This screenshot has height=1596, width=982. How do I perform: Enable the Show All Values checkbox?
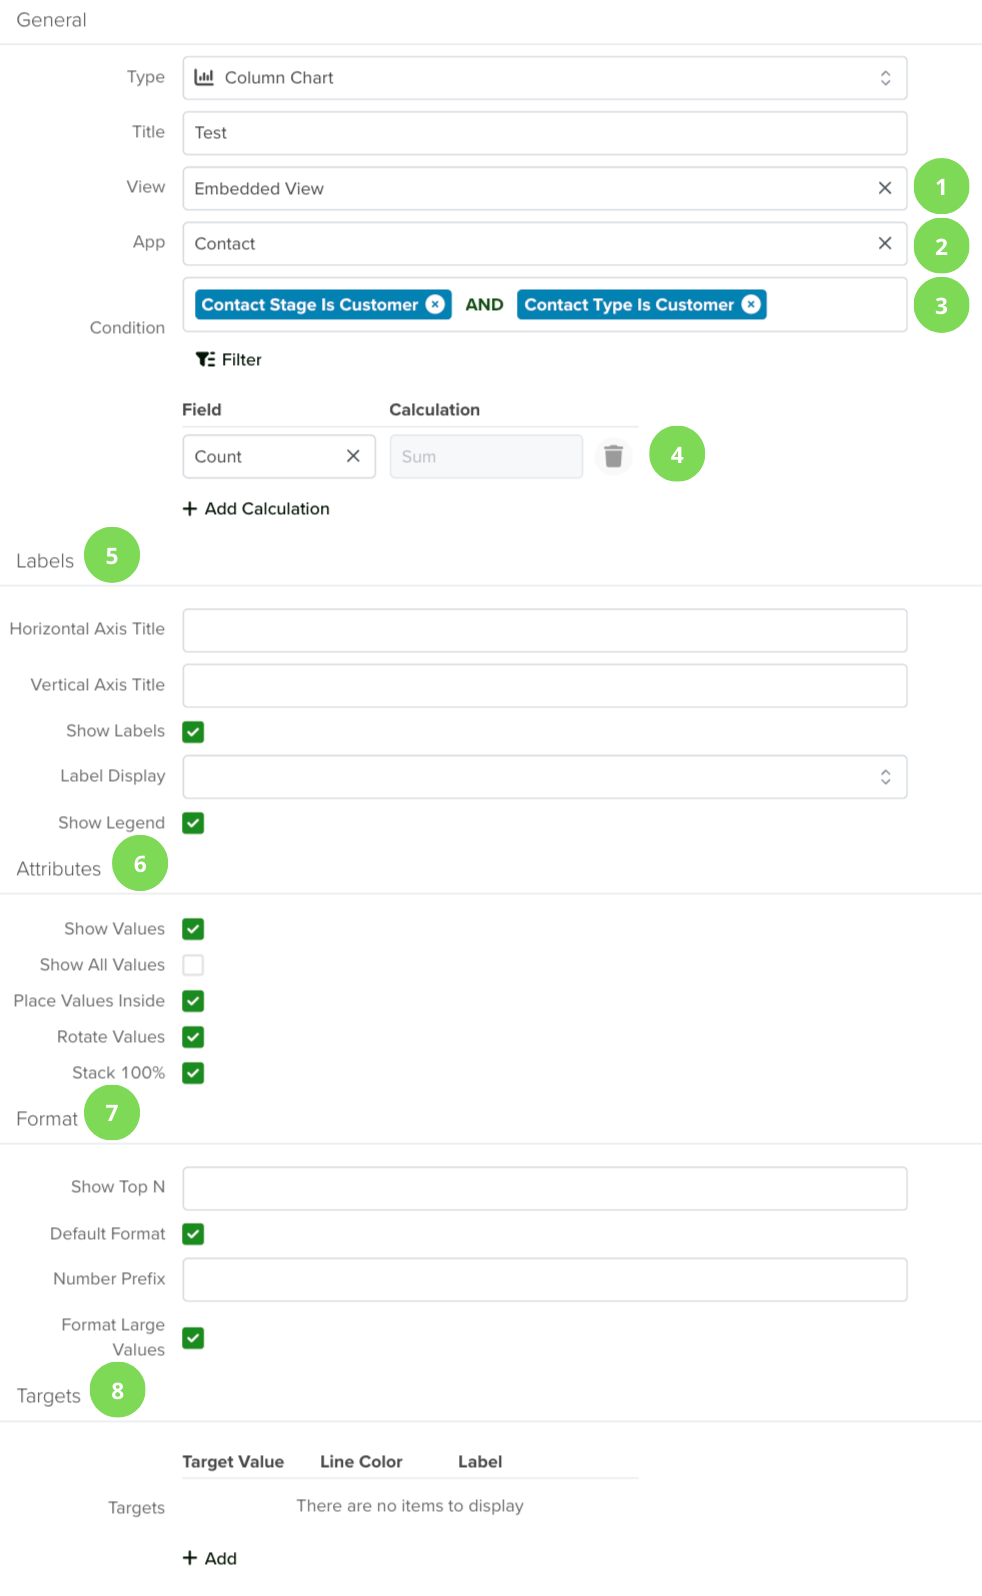pyautogui.click(x=193, y=965)
